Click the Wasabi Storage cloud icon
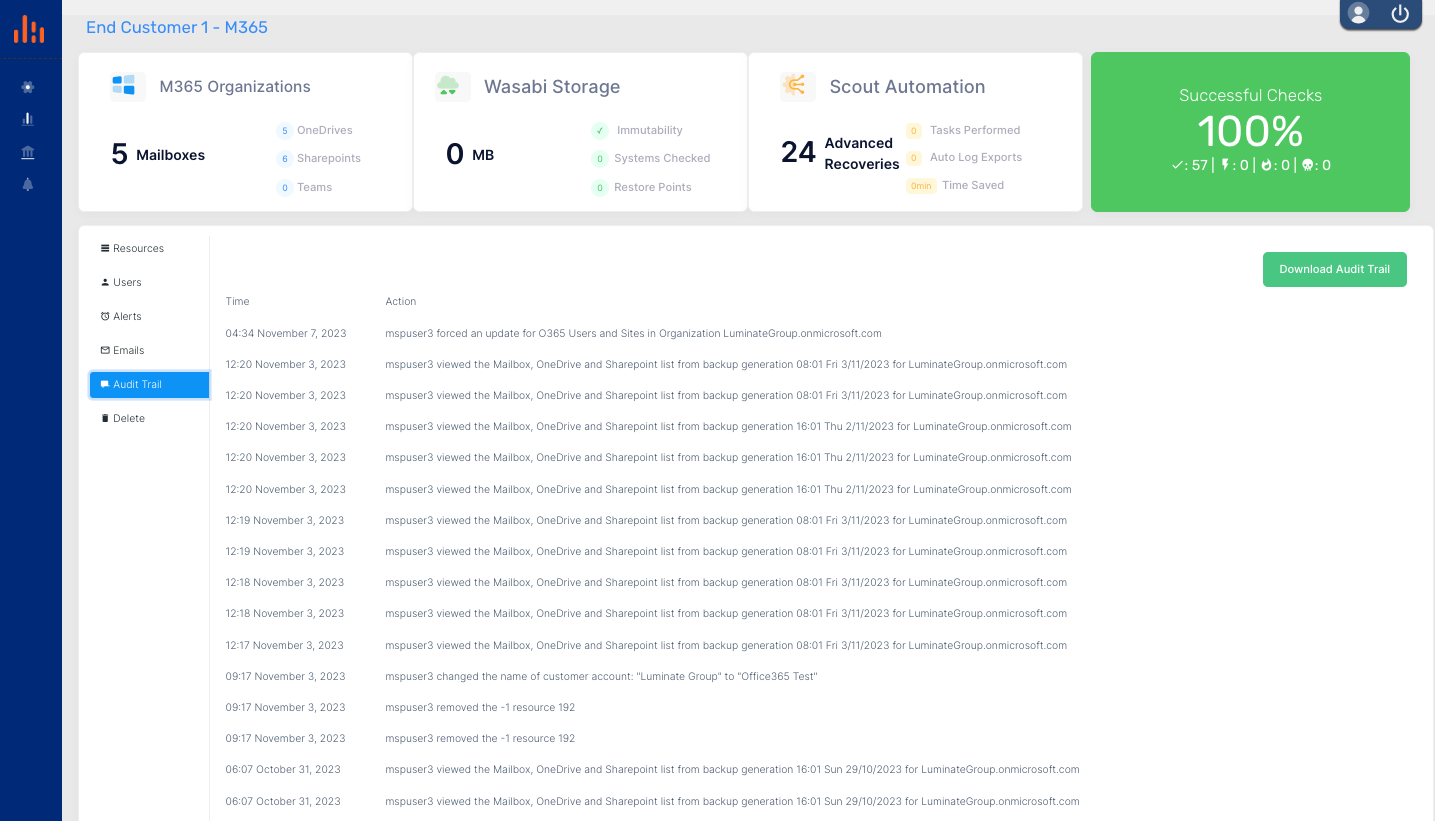The height and width of the screenshot is (821, 1435). (452, 86)
